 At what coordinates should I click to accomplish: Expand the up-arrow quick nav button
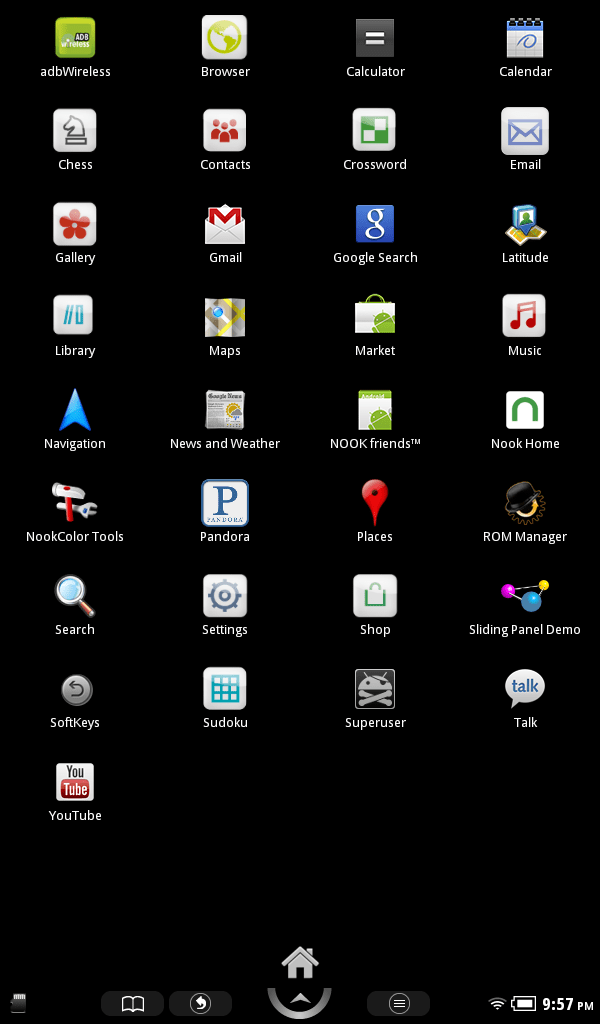(300, 1002)
